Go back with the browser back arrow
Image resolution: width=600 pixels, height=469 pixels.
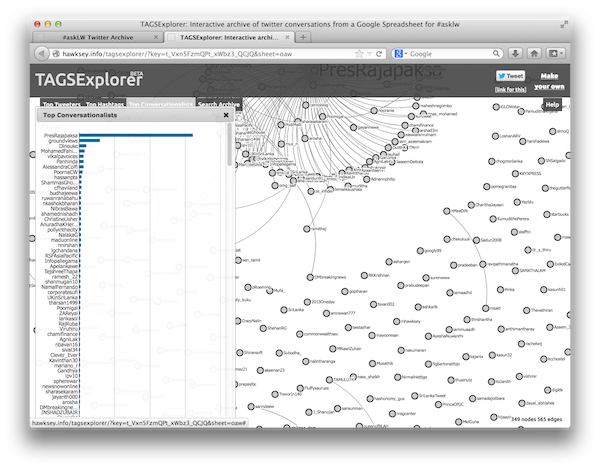click(42, 54)
